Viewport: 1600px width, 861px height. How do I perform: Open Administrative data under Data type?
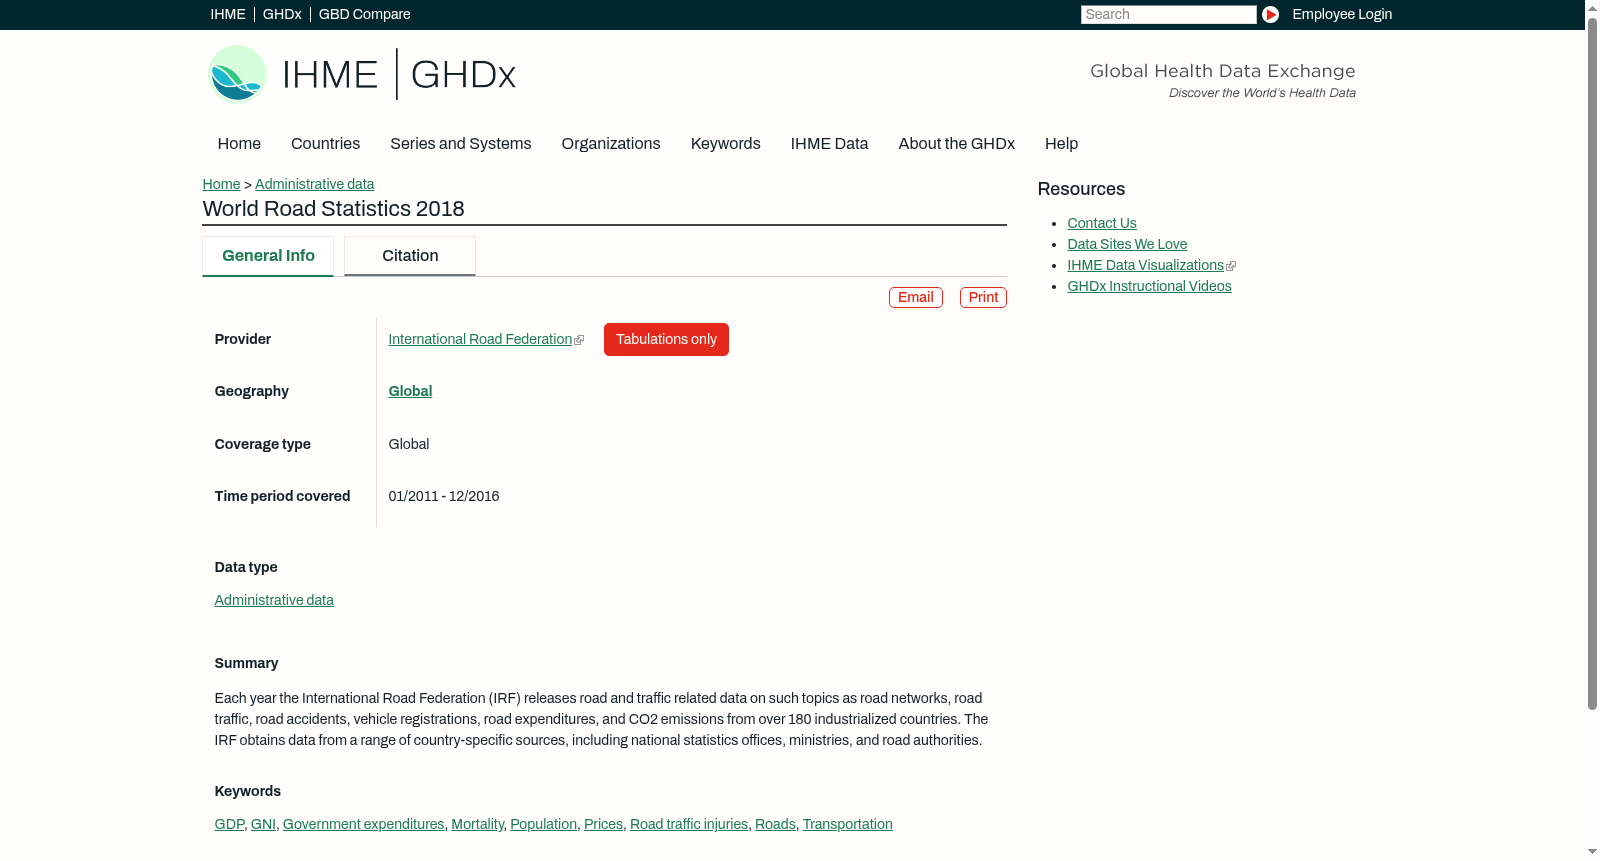(274, 601)
